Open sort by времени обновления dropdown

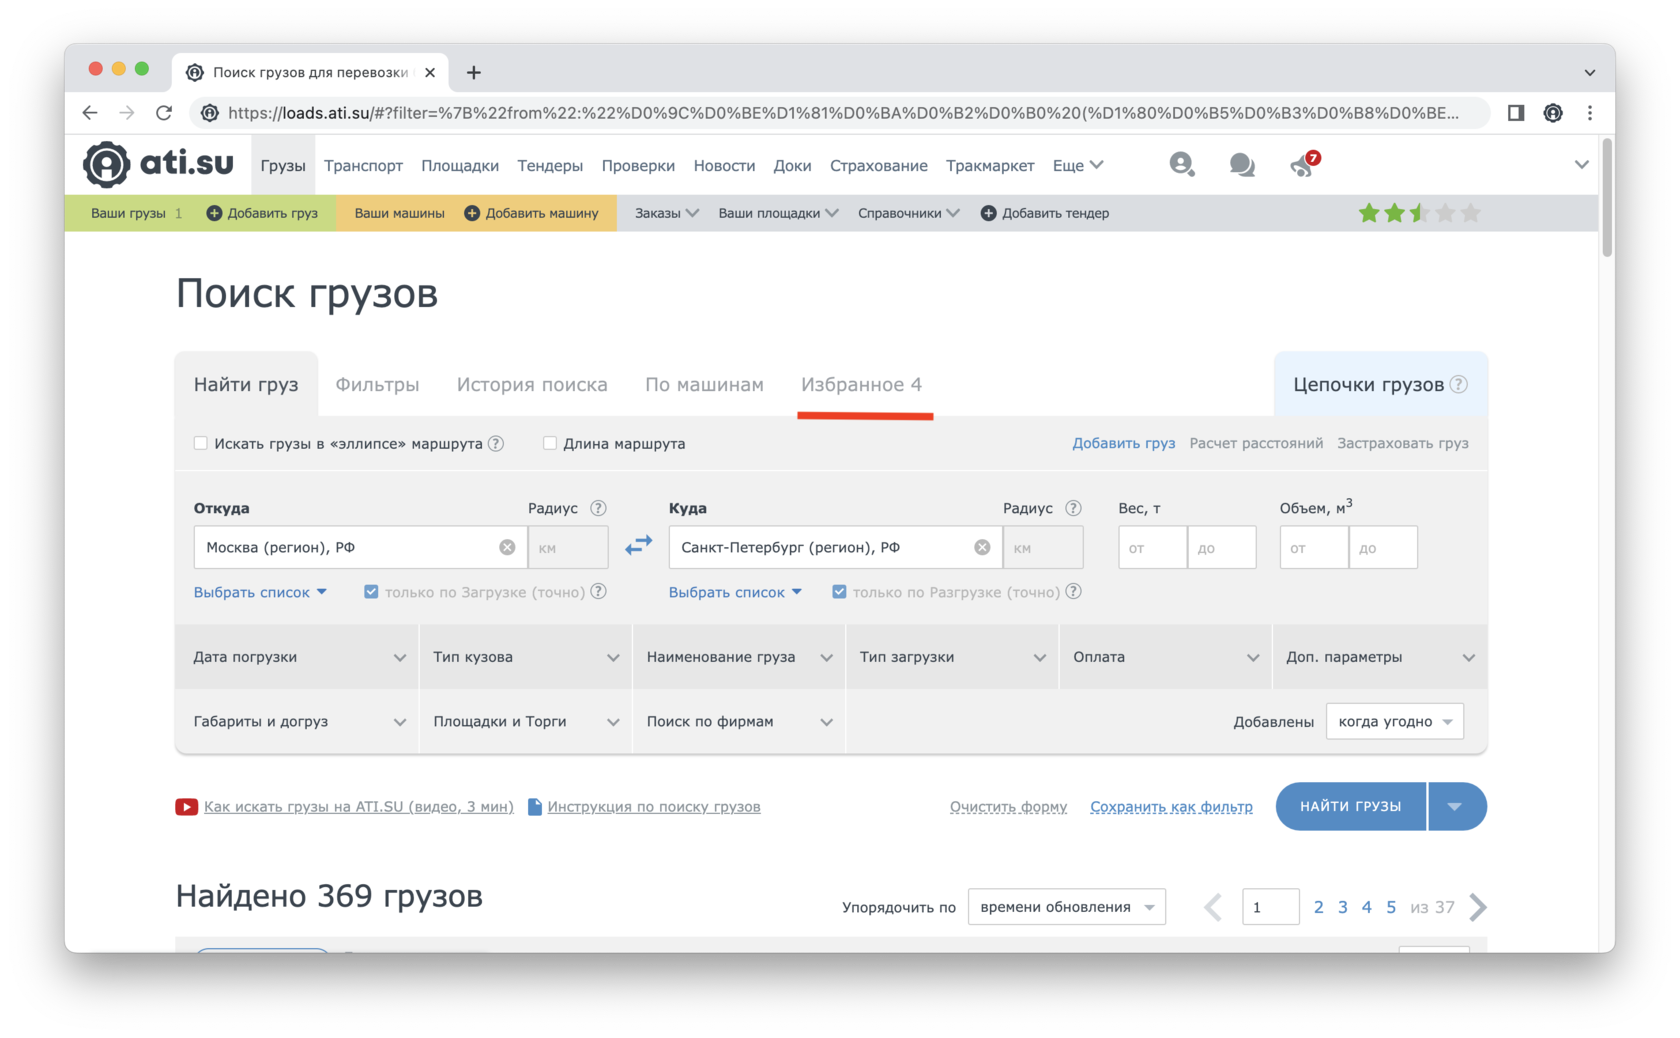[1066, 907]
